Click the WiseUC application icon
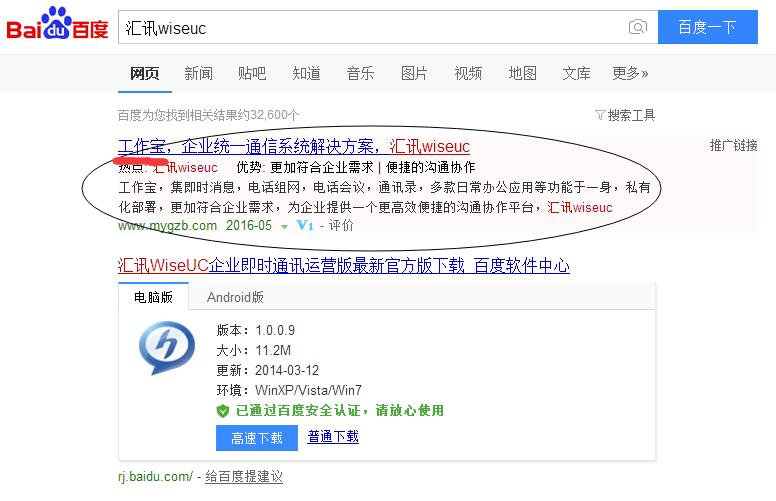Image resolution: width=776 pixels, height=501 pixels. [x=167, y=348]
